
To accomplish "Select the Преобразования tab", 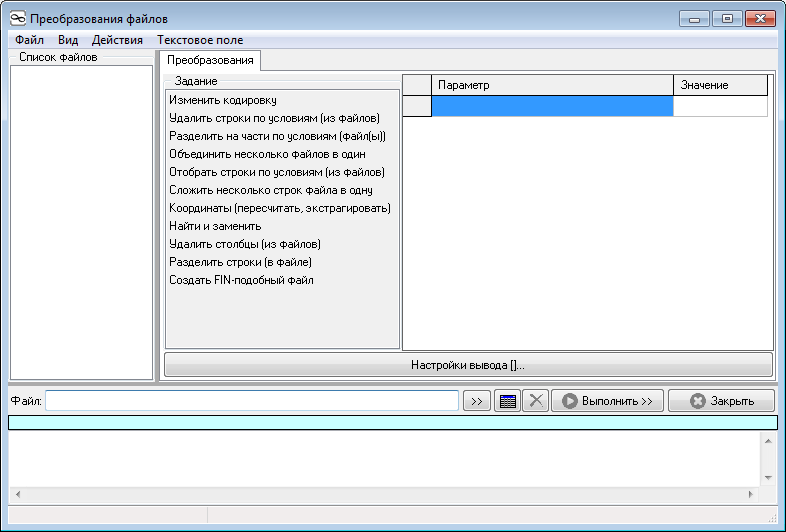I will tap(210, 60).
